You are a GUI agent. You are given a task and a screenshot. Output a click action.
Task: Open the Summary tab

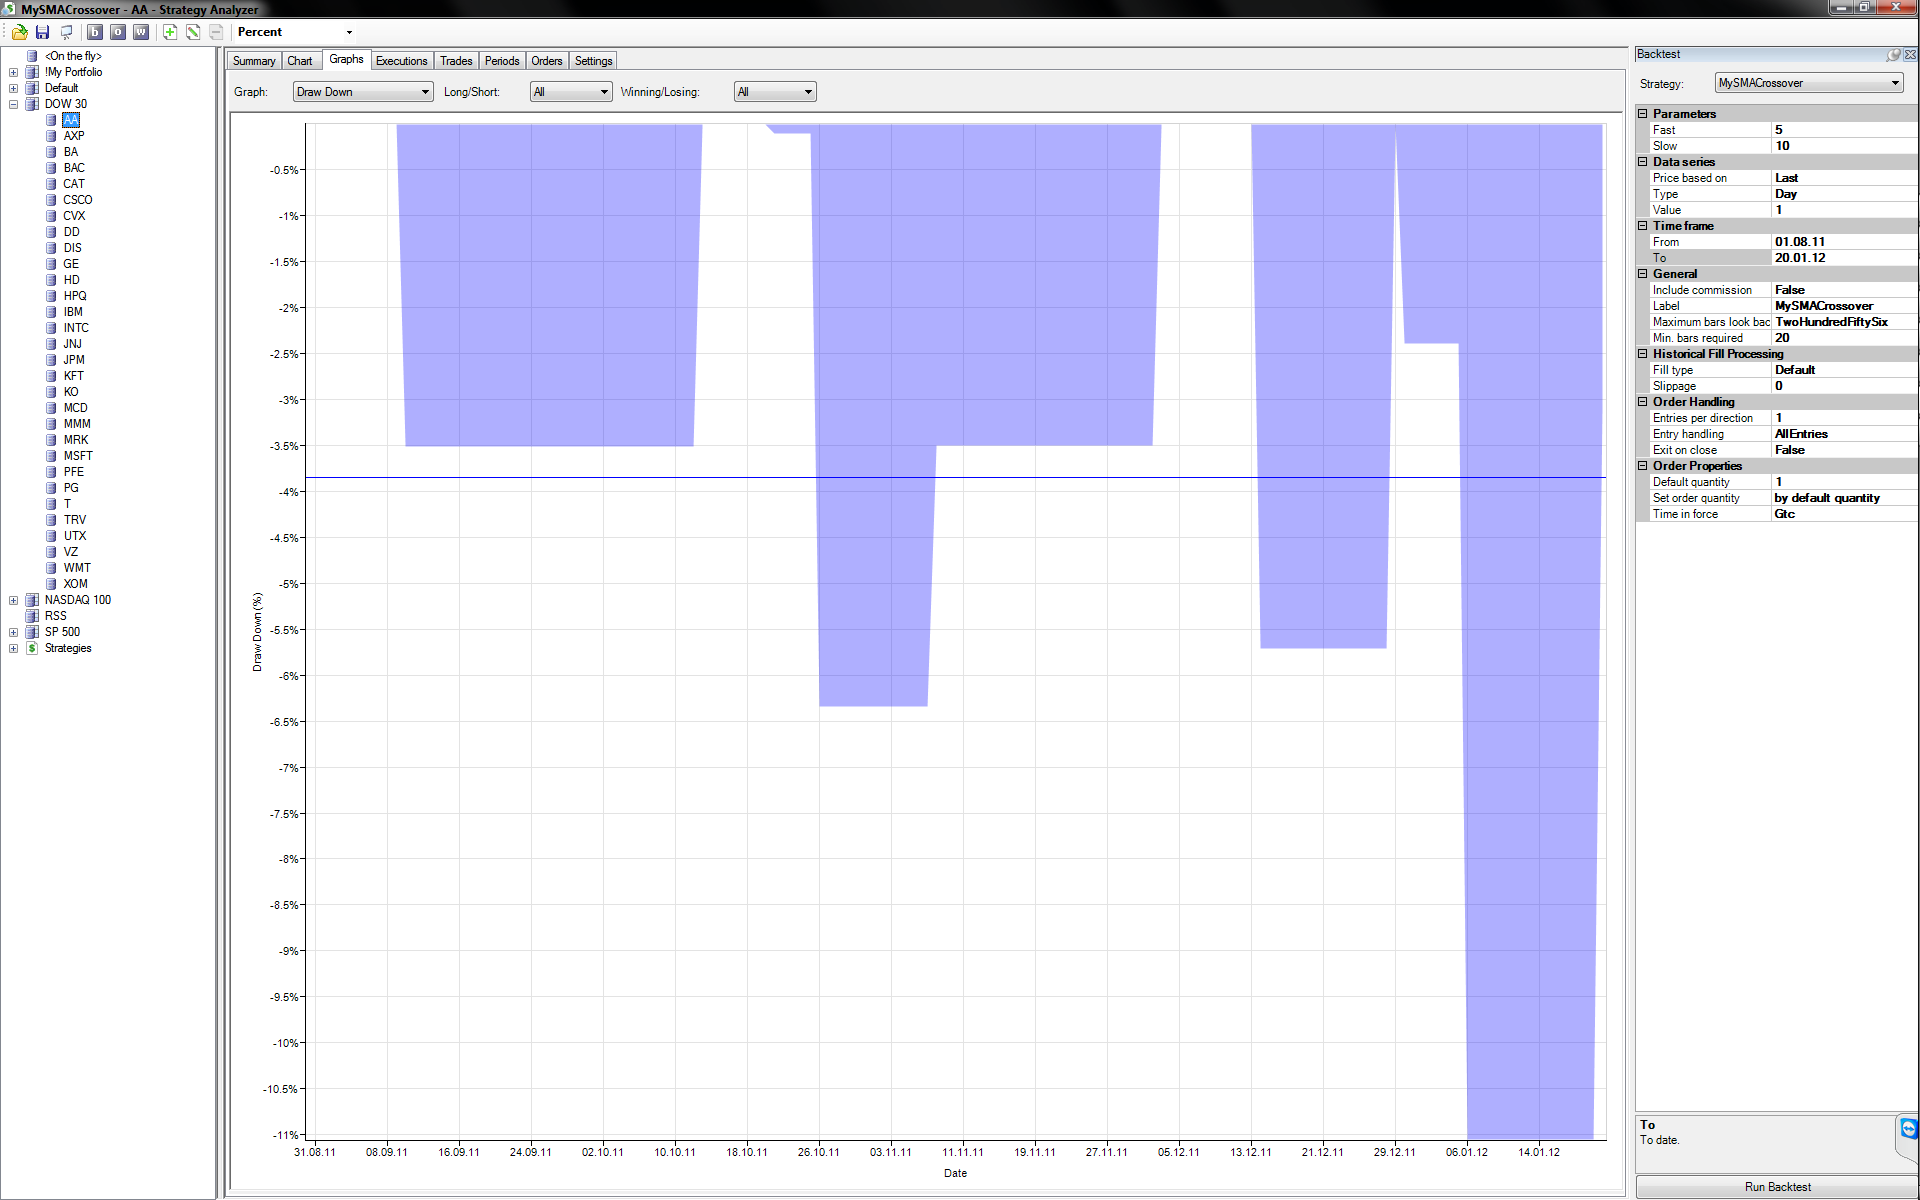point(253,61)
